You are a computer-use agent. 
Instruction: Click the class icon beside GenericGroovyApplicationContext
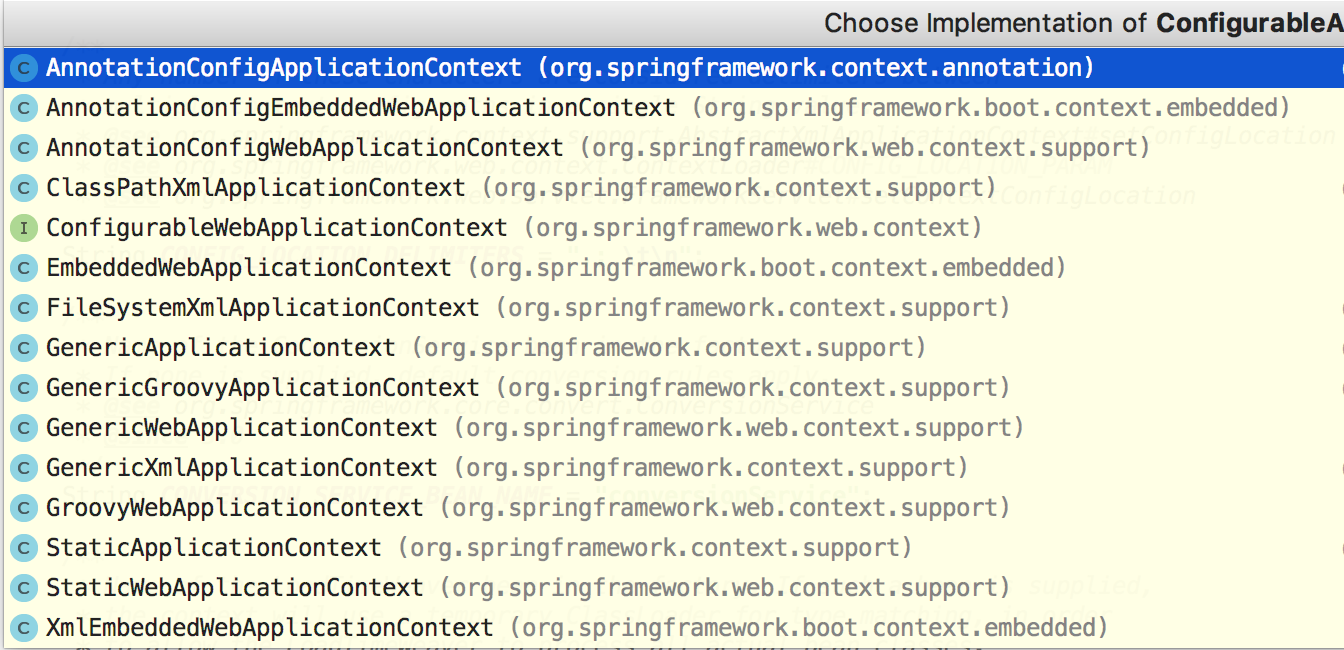click(24, 388)
